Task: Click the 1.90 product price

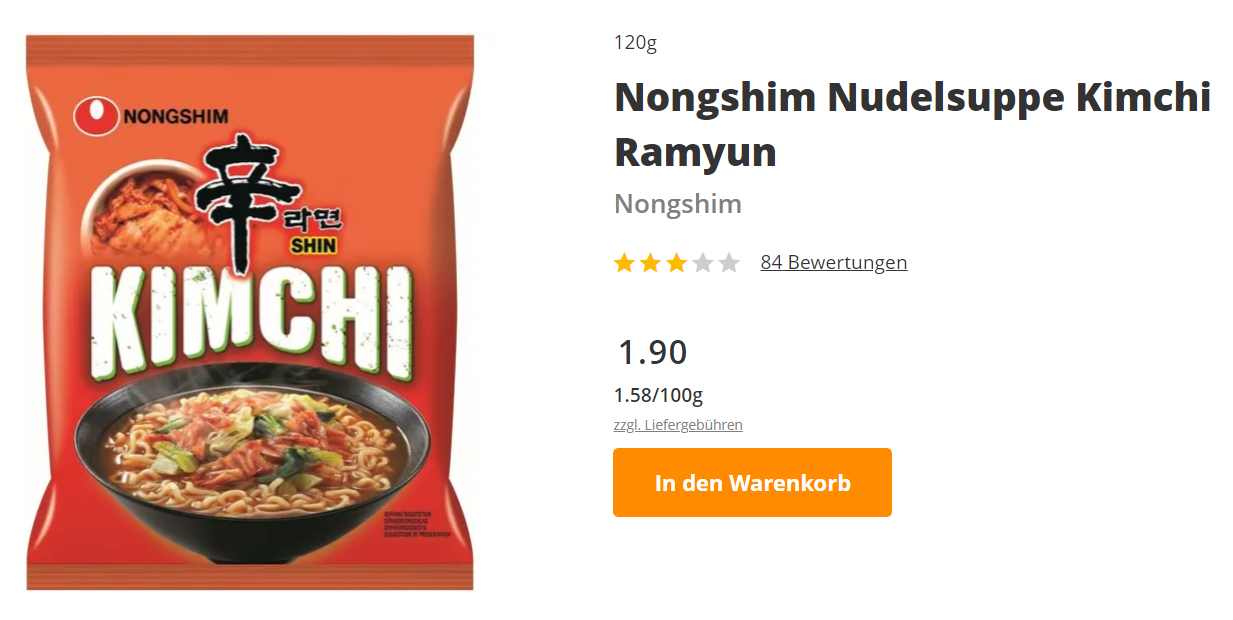Action: tap(652, 353)
